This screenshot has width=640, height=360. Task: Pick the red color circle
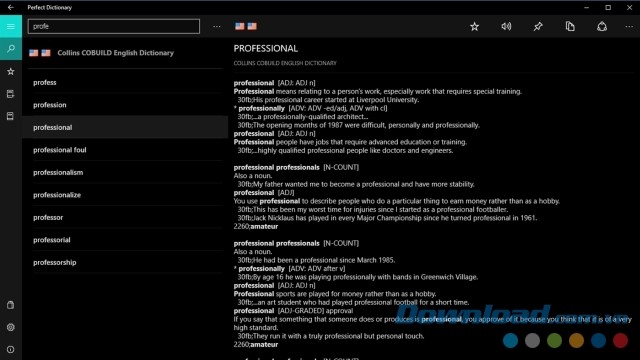620,340
